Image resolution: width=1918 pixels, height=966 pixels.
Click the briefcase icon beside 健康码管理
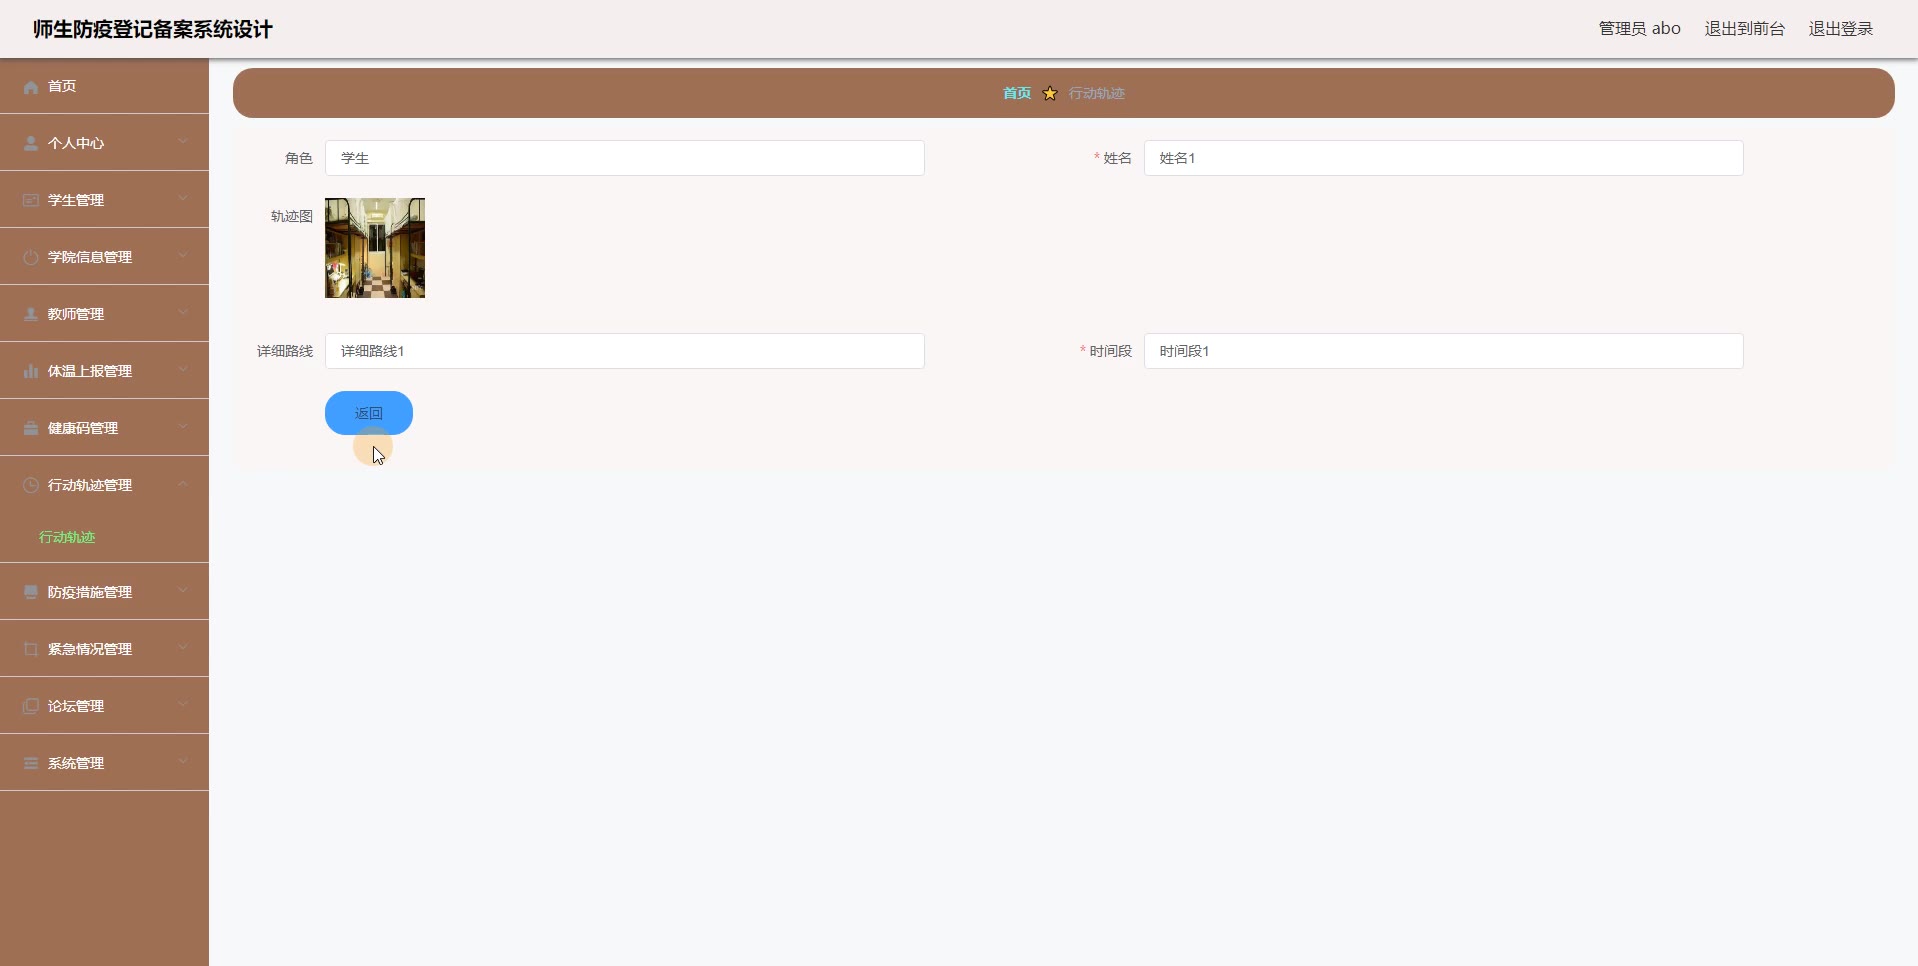coord(31,429)
